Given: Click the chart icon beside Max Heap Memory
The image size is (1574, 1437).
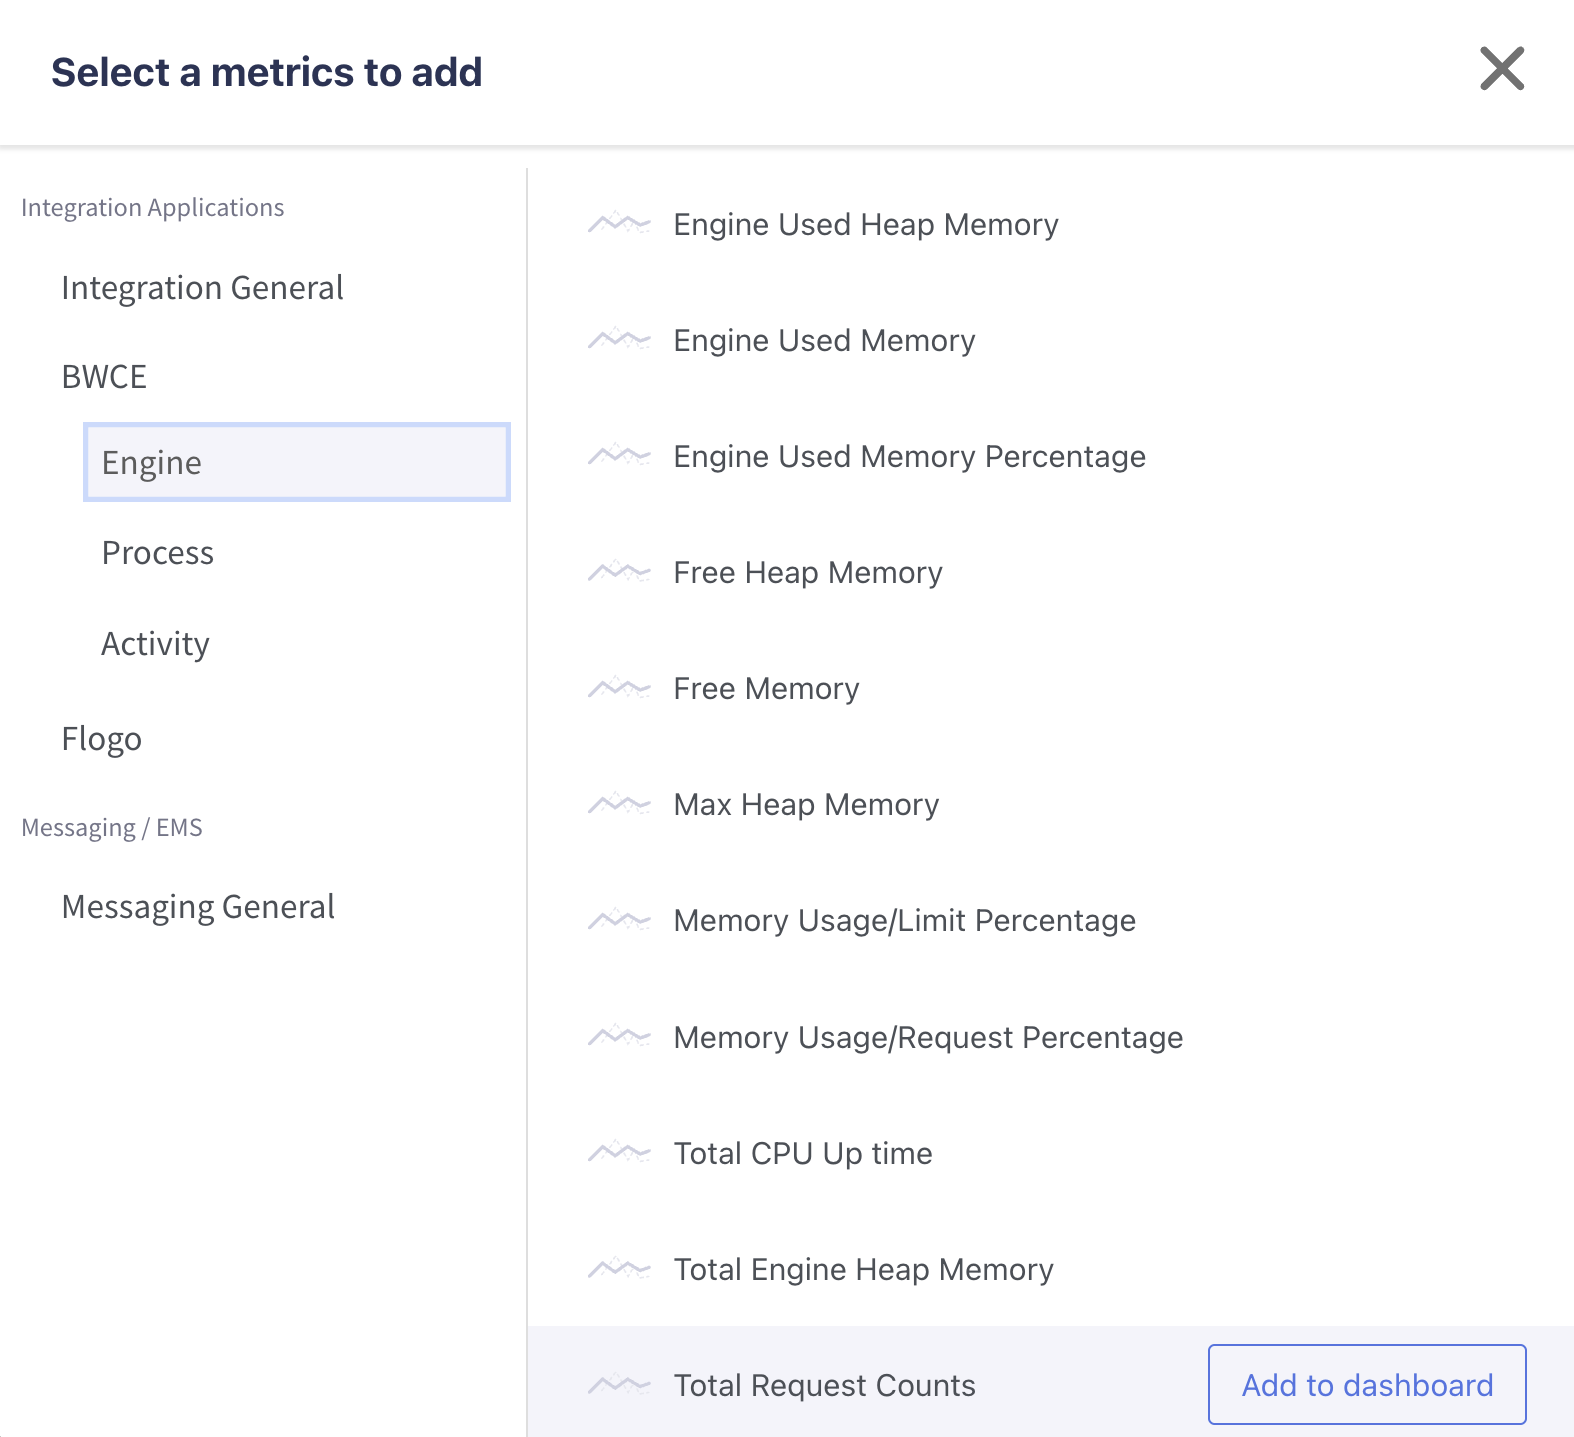Looking at the screenshot, I should pos(619,804).
